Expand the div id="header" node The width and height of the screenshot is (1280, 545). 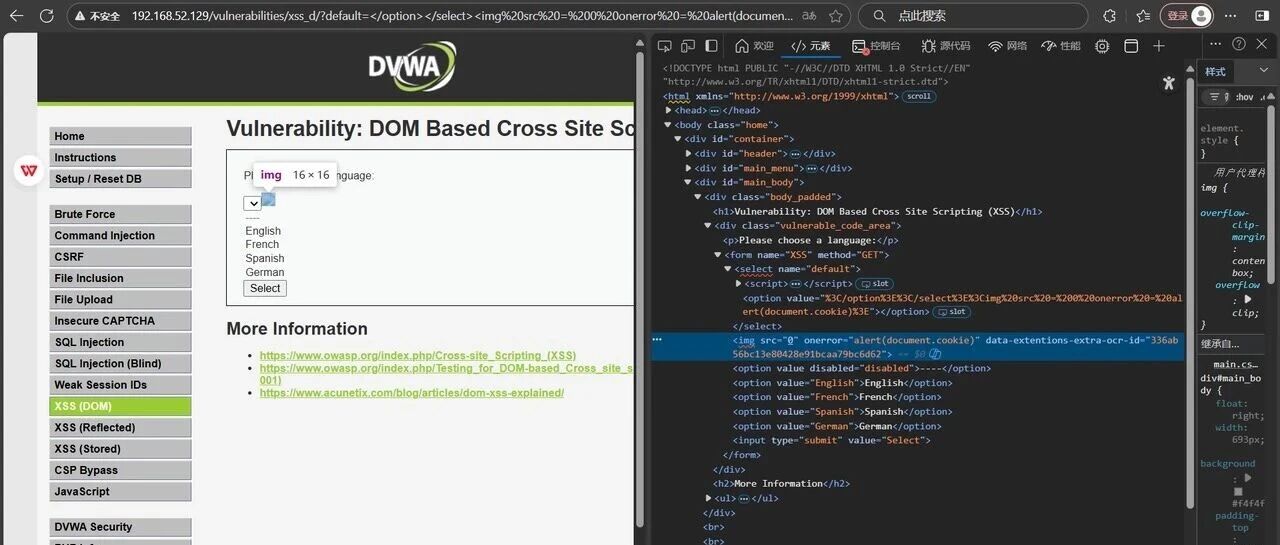click(688, 154)
